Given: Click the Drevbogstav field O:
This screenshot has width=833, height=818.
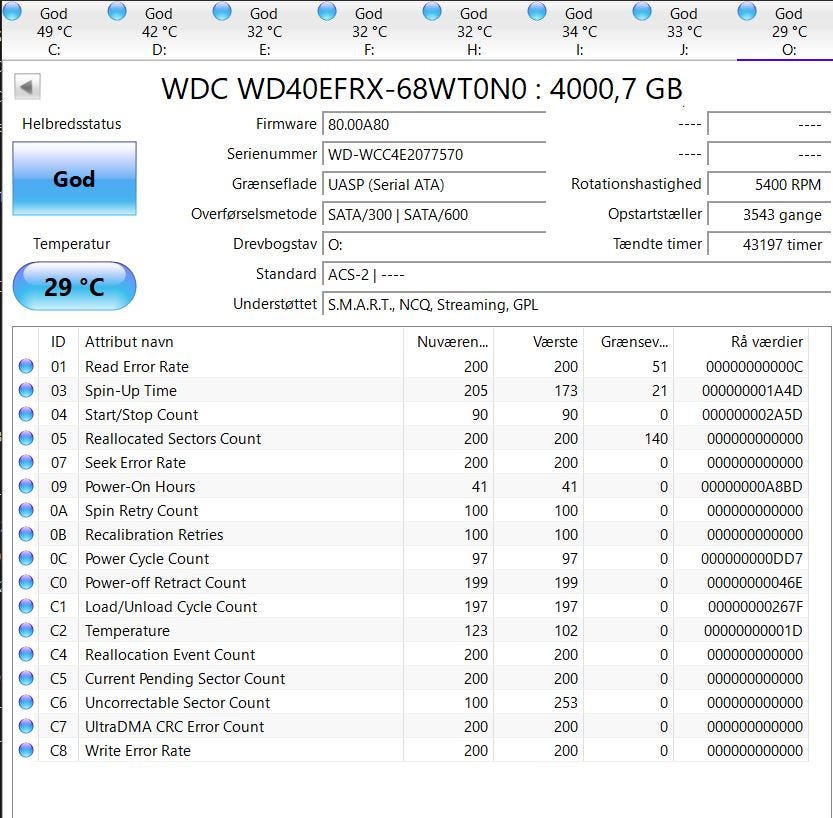Looking at the screenshot, I should (x=434, y=244).
